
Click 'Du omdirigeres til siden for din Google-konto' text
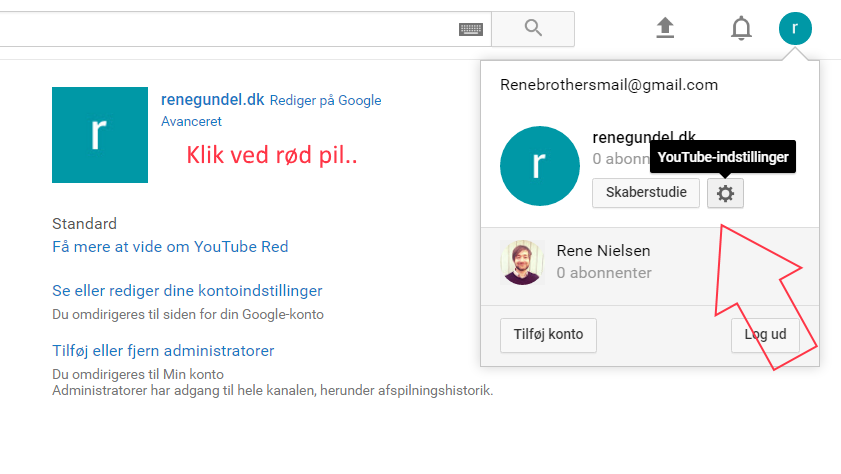[x=188, y=314]
